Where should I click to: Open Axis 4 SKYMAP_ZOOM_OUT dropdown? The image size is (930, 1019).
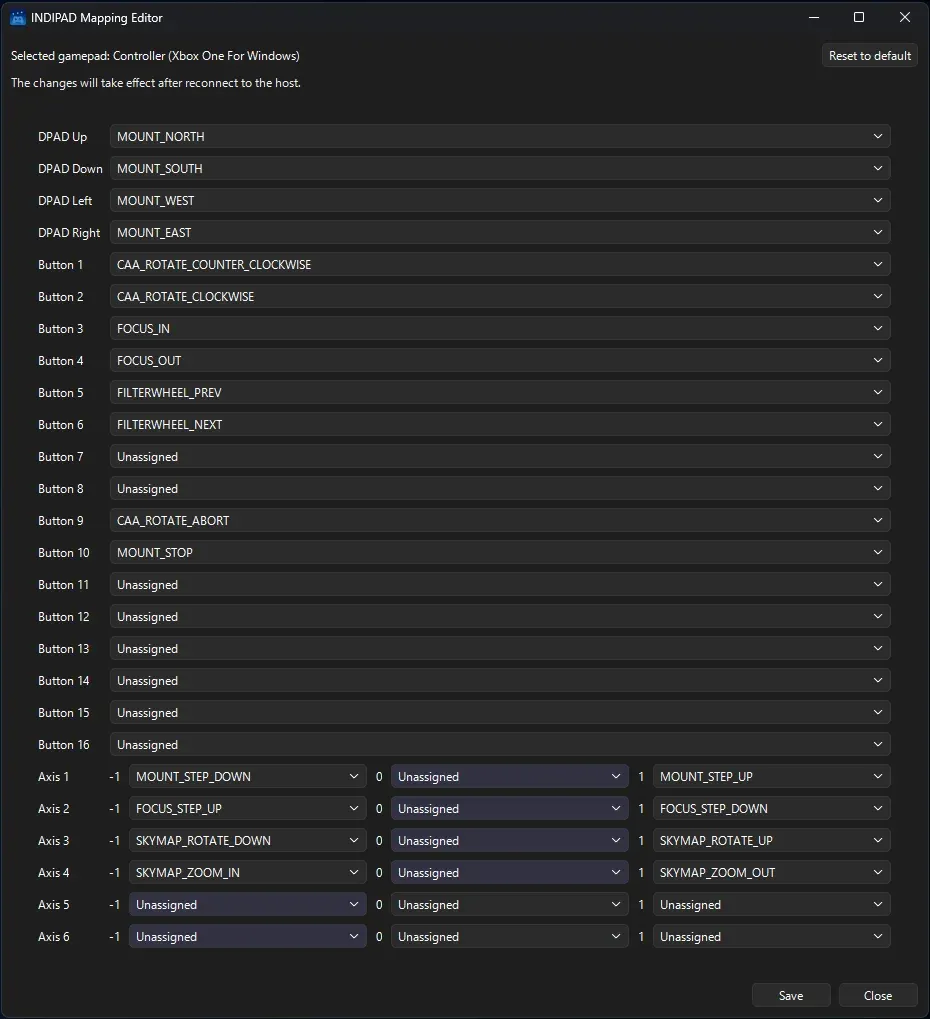(771, 873)
